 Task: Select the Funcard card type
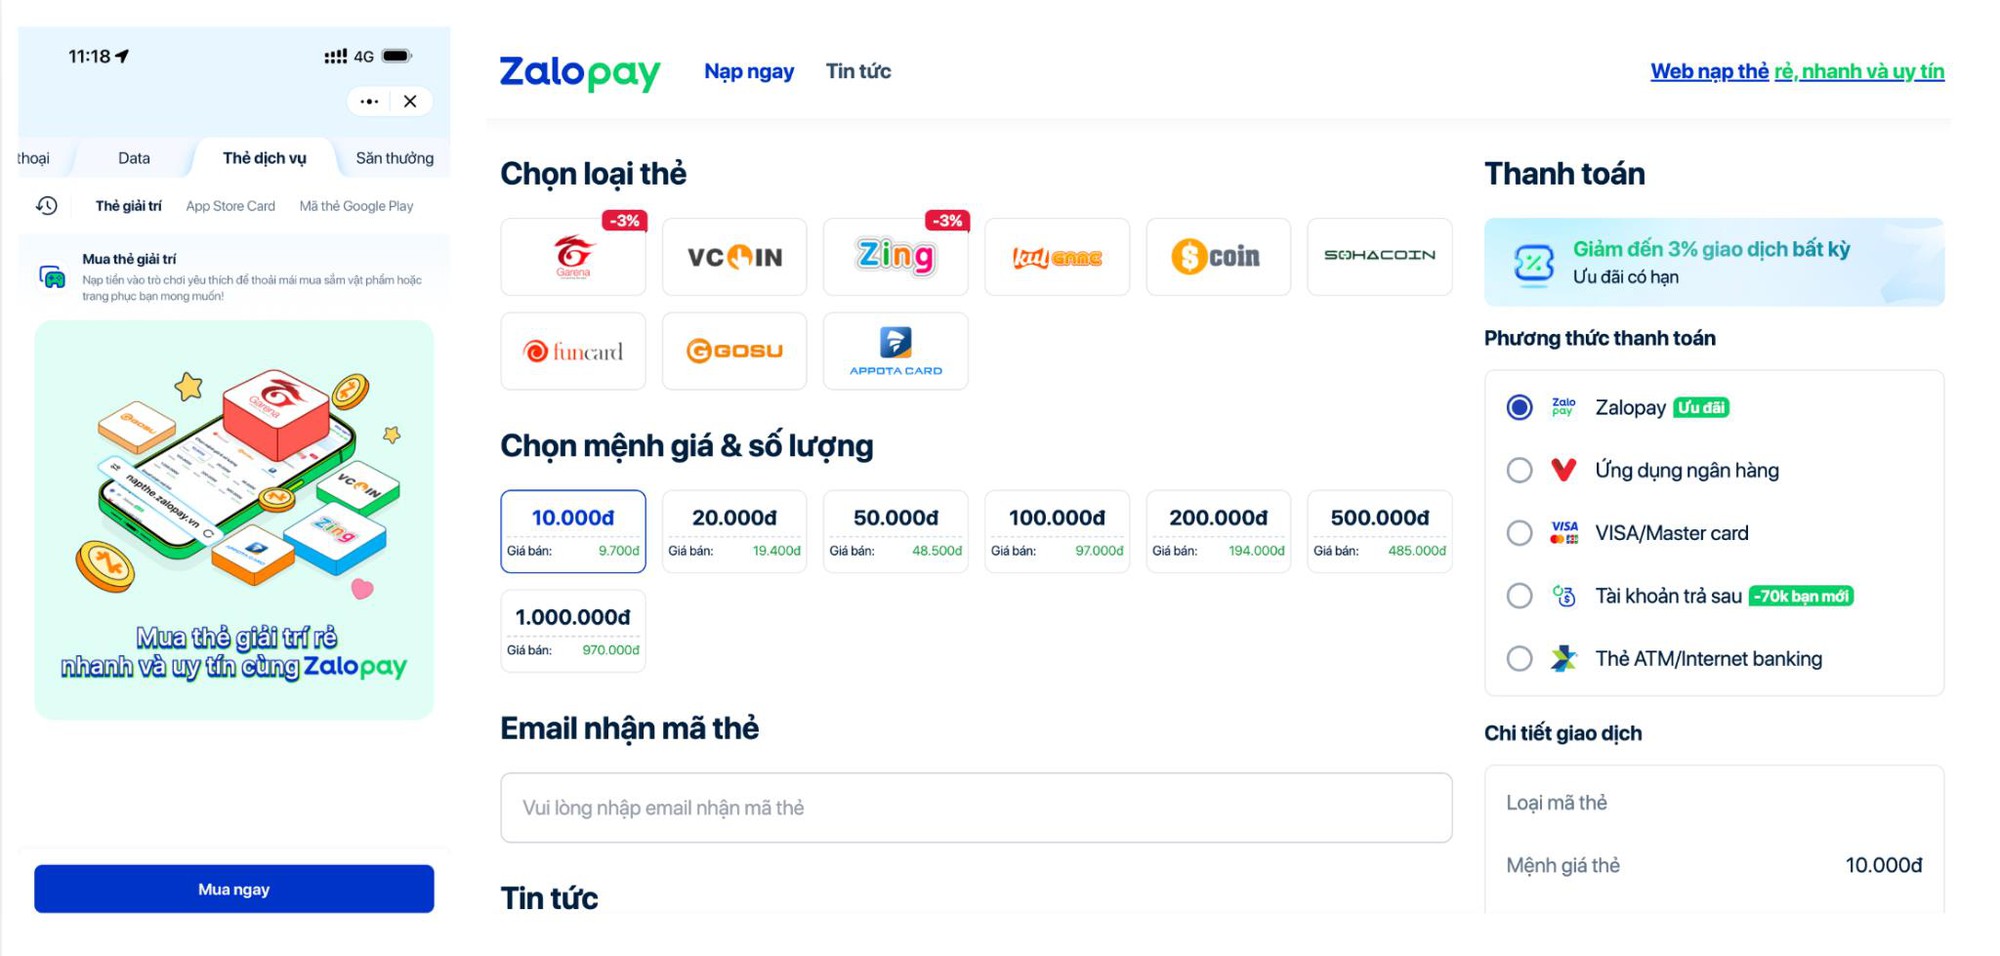pos(573,351)
